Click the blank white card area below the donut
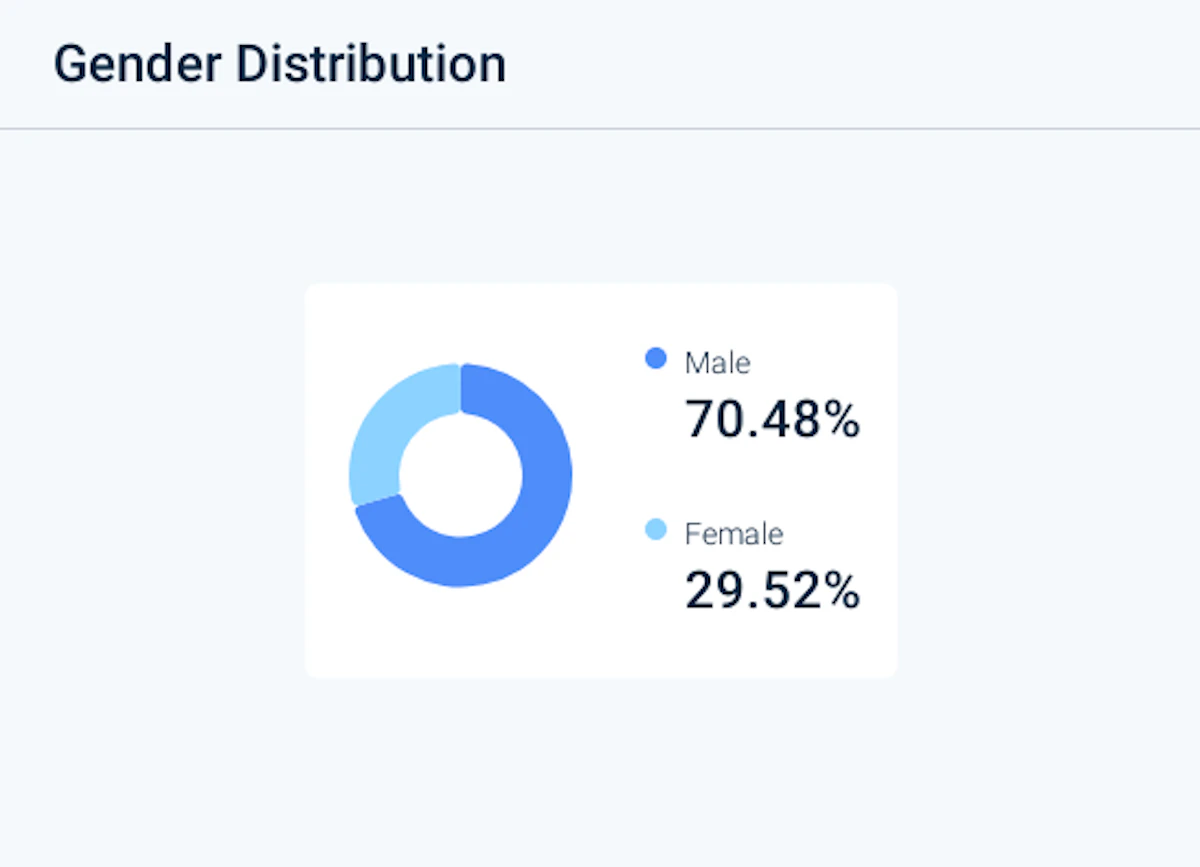The height and width of the screenshot is (867, 1200). (461, 635)
